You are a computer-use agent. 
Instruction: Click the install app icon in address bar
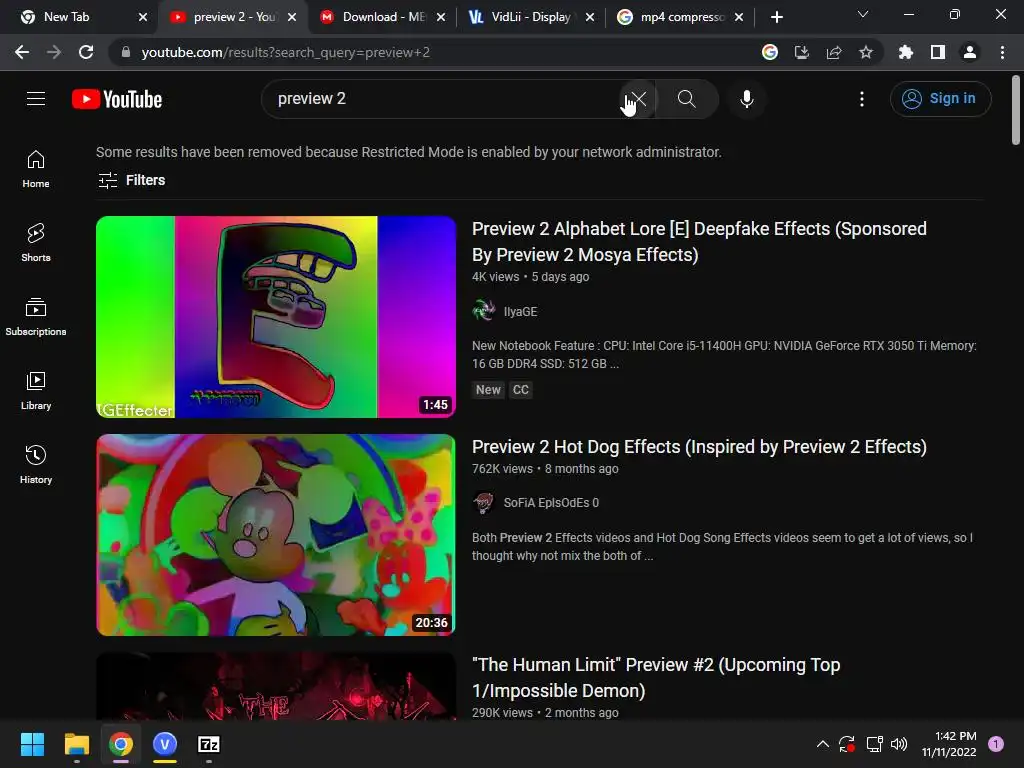pyautogui.click(x=801, y=52)
